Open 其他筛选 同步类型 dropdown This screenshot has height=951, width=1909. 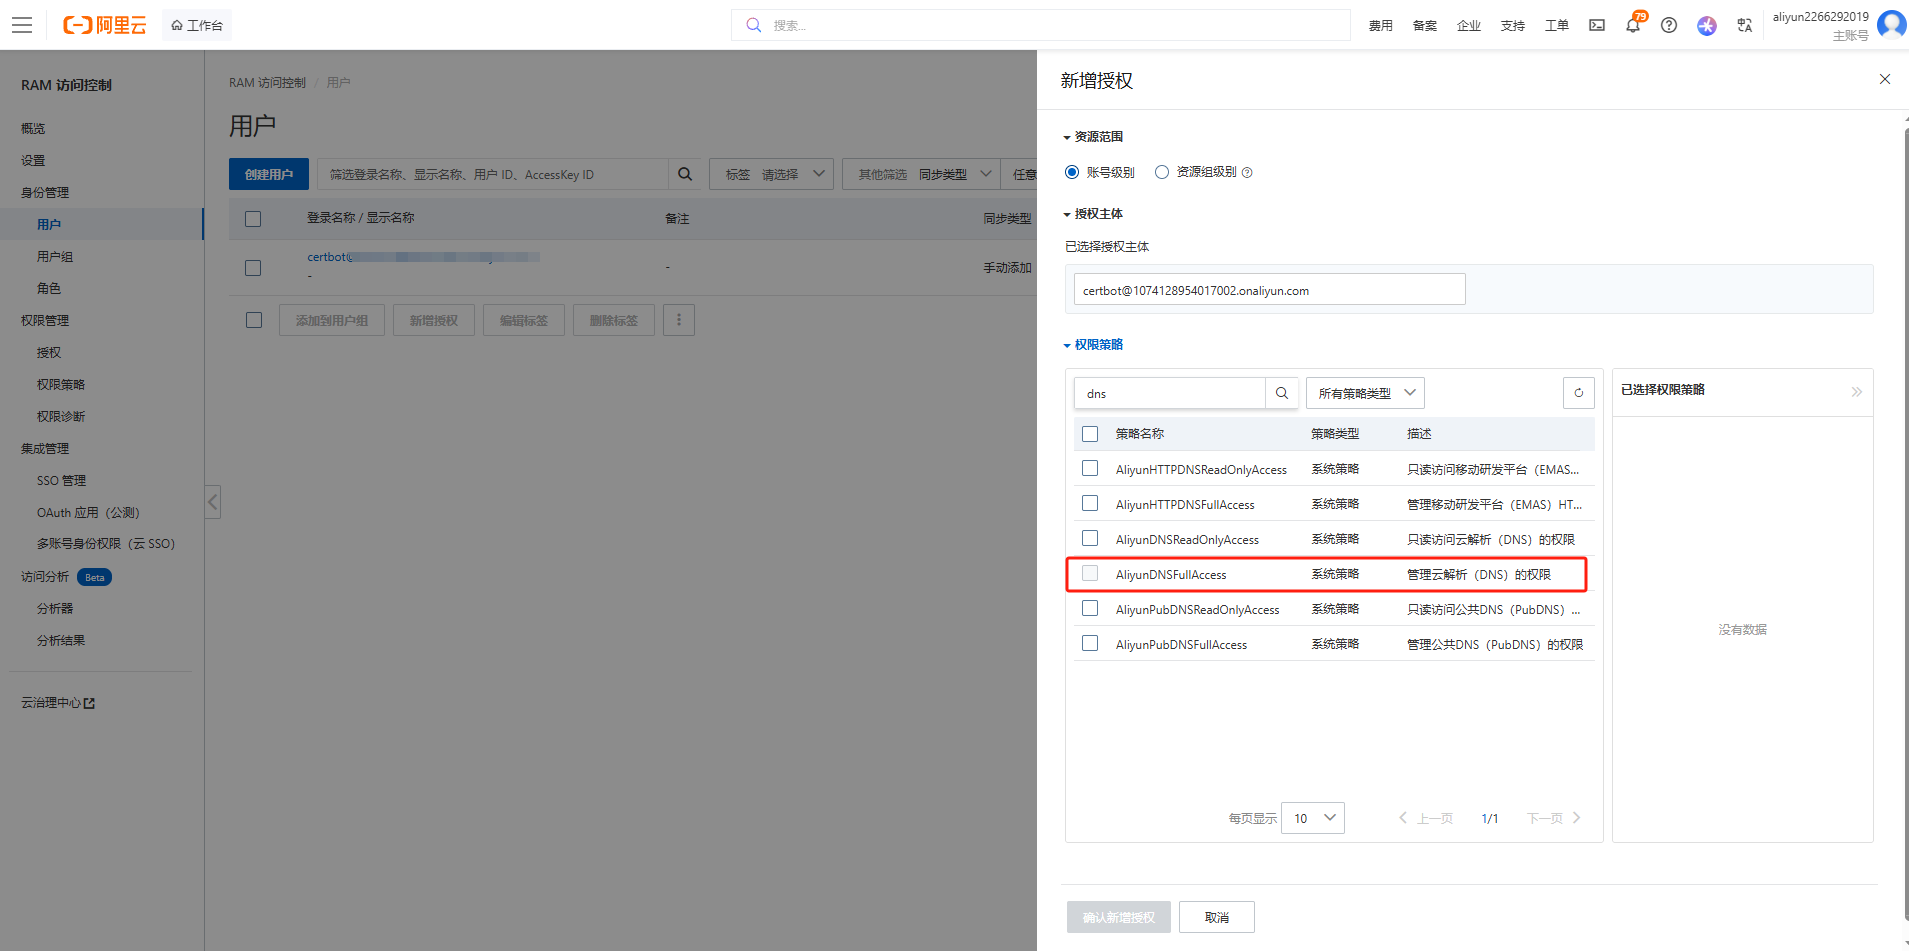(x=921, y=174)
